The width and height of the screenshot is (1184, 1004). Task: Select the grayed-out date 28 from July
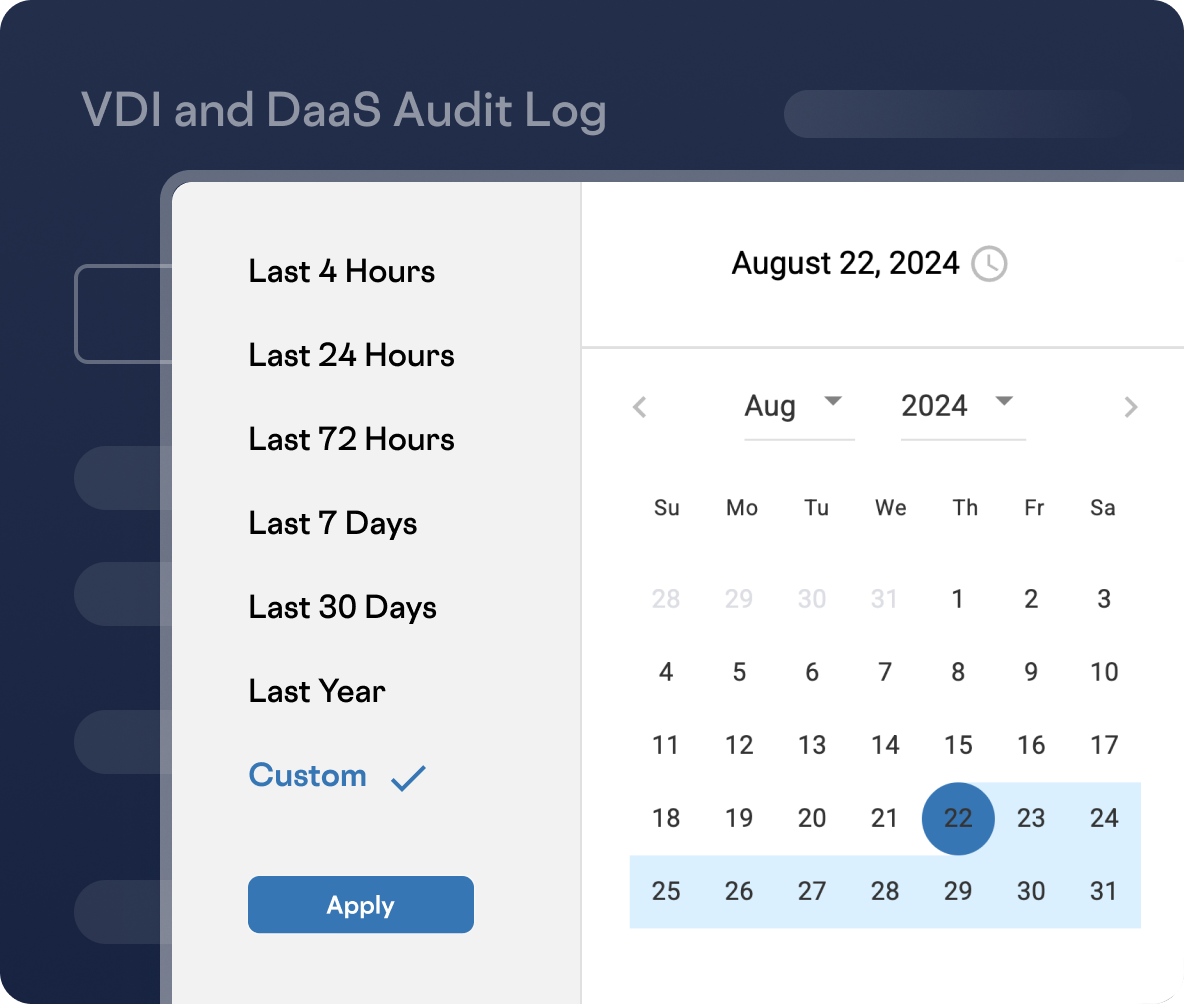(666, 599)
